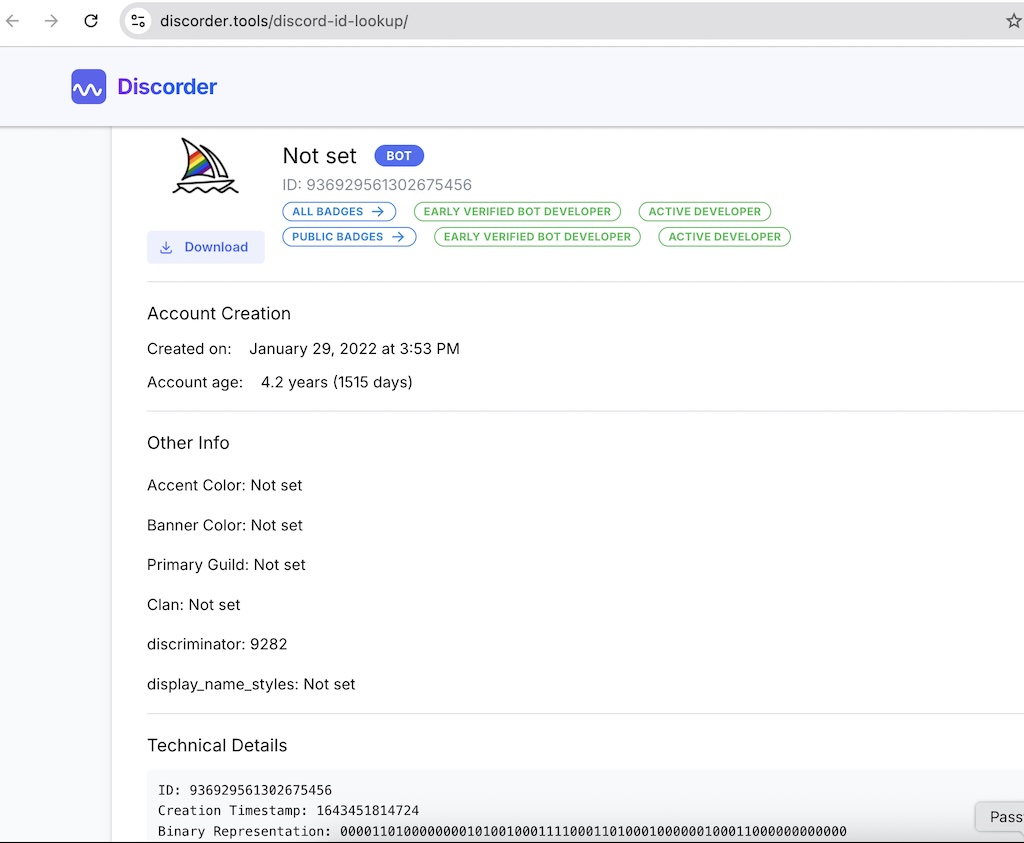
Task: Go to home via Discorder brand text
Action: 167,87
